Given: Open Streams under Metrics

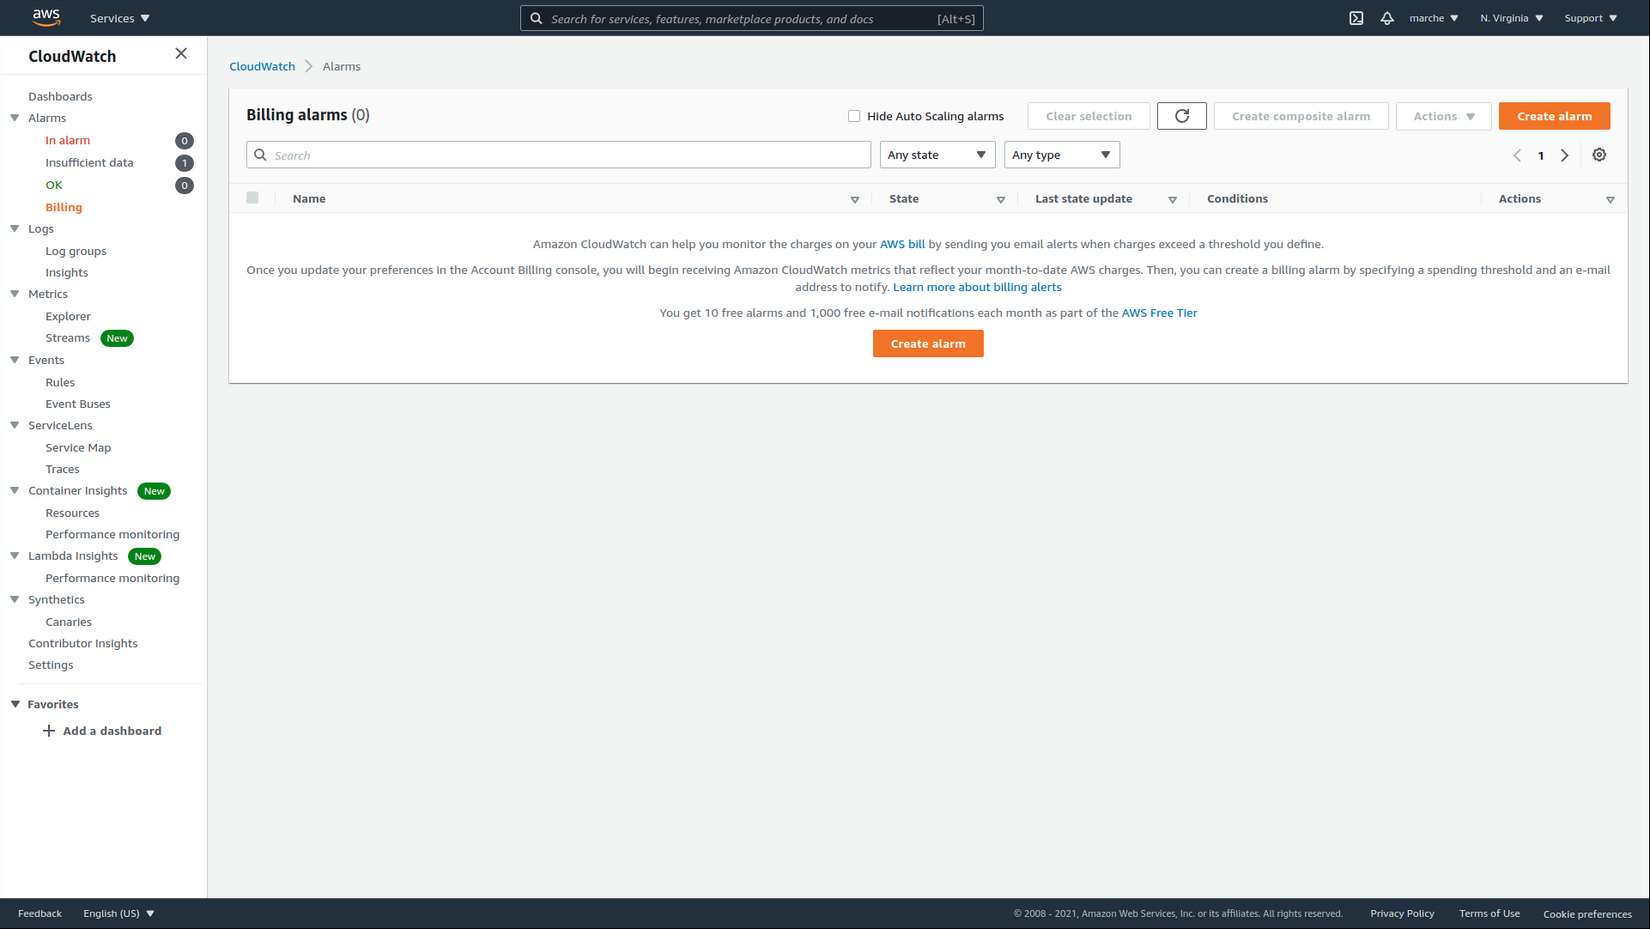Looking at the screenshot, I should pyautogui.click(x=68, y=338).
